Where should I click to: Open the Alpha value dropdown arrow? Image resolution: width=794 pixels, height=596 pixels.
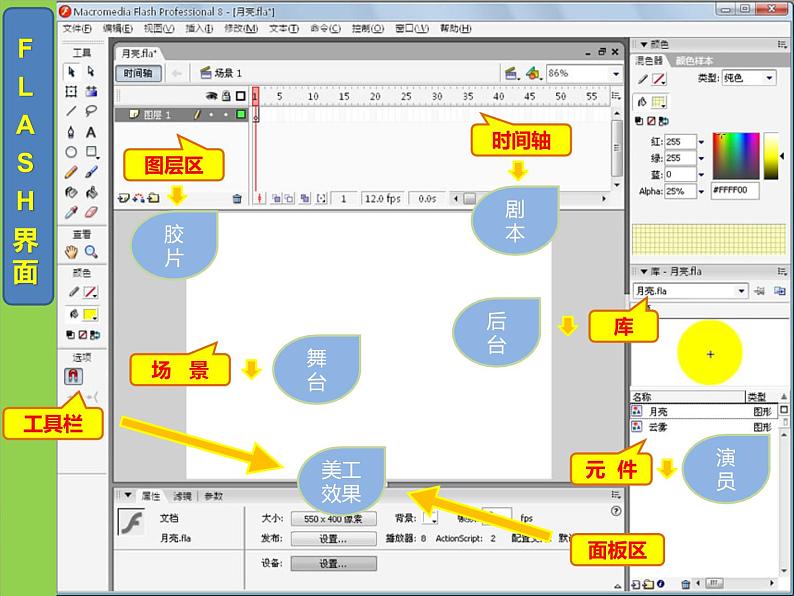tap(701, 191)
